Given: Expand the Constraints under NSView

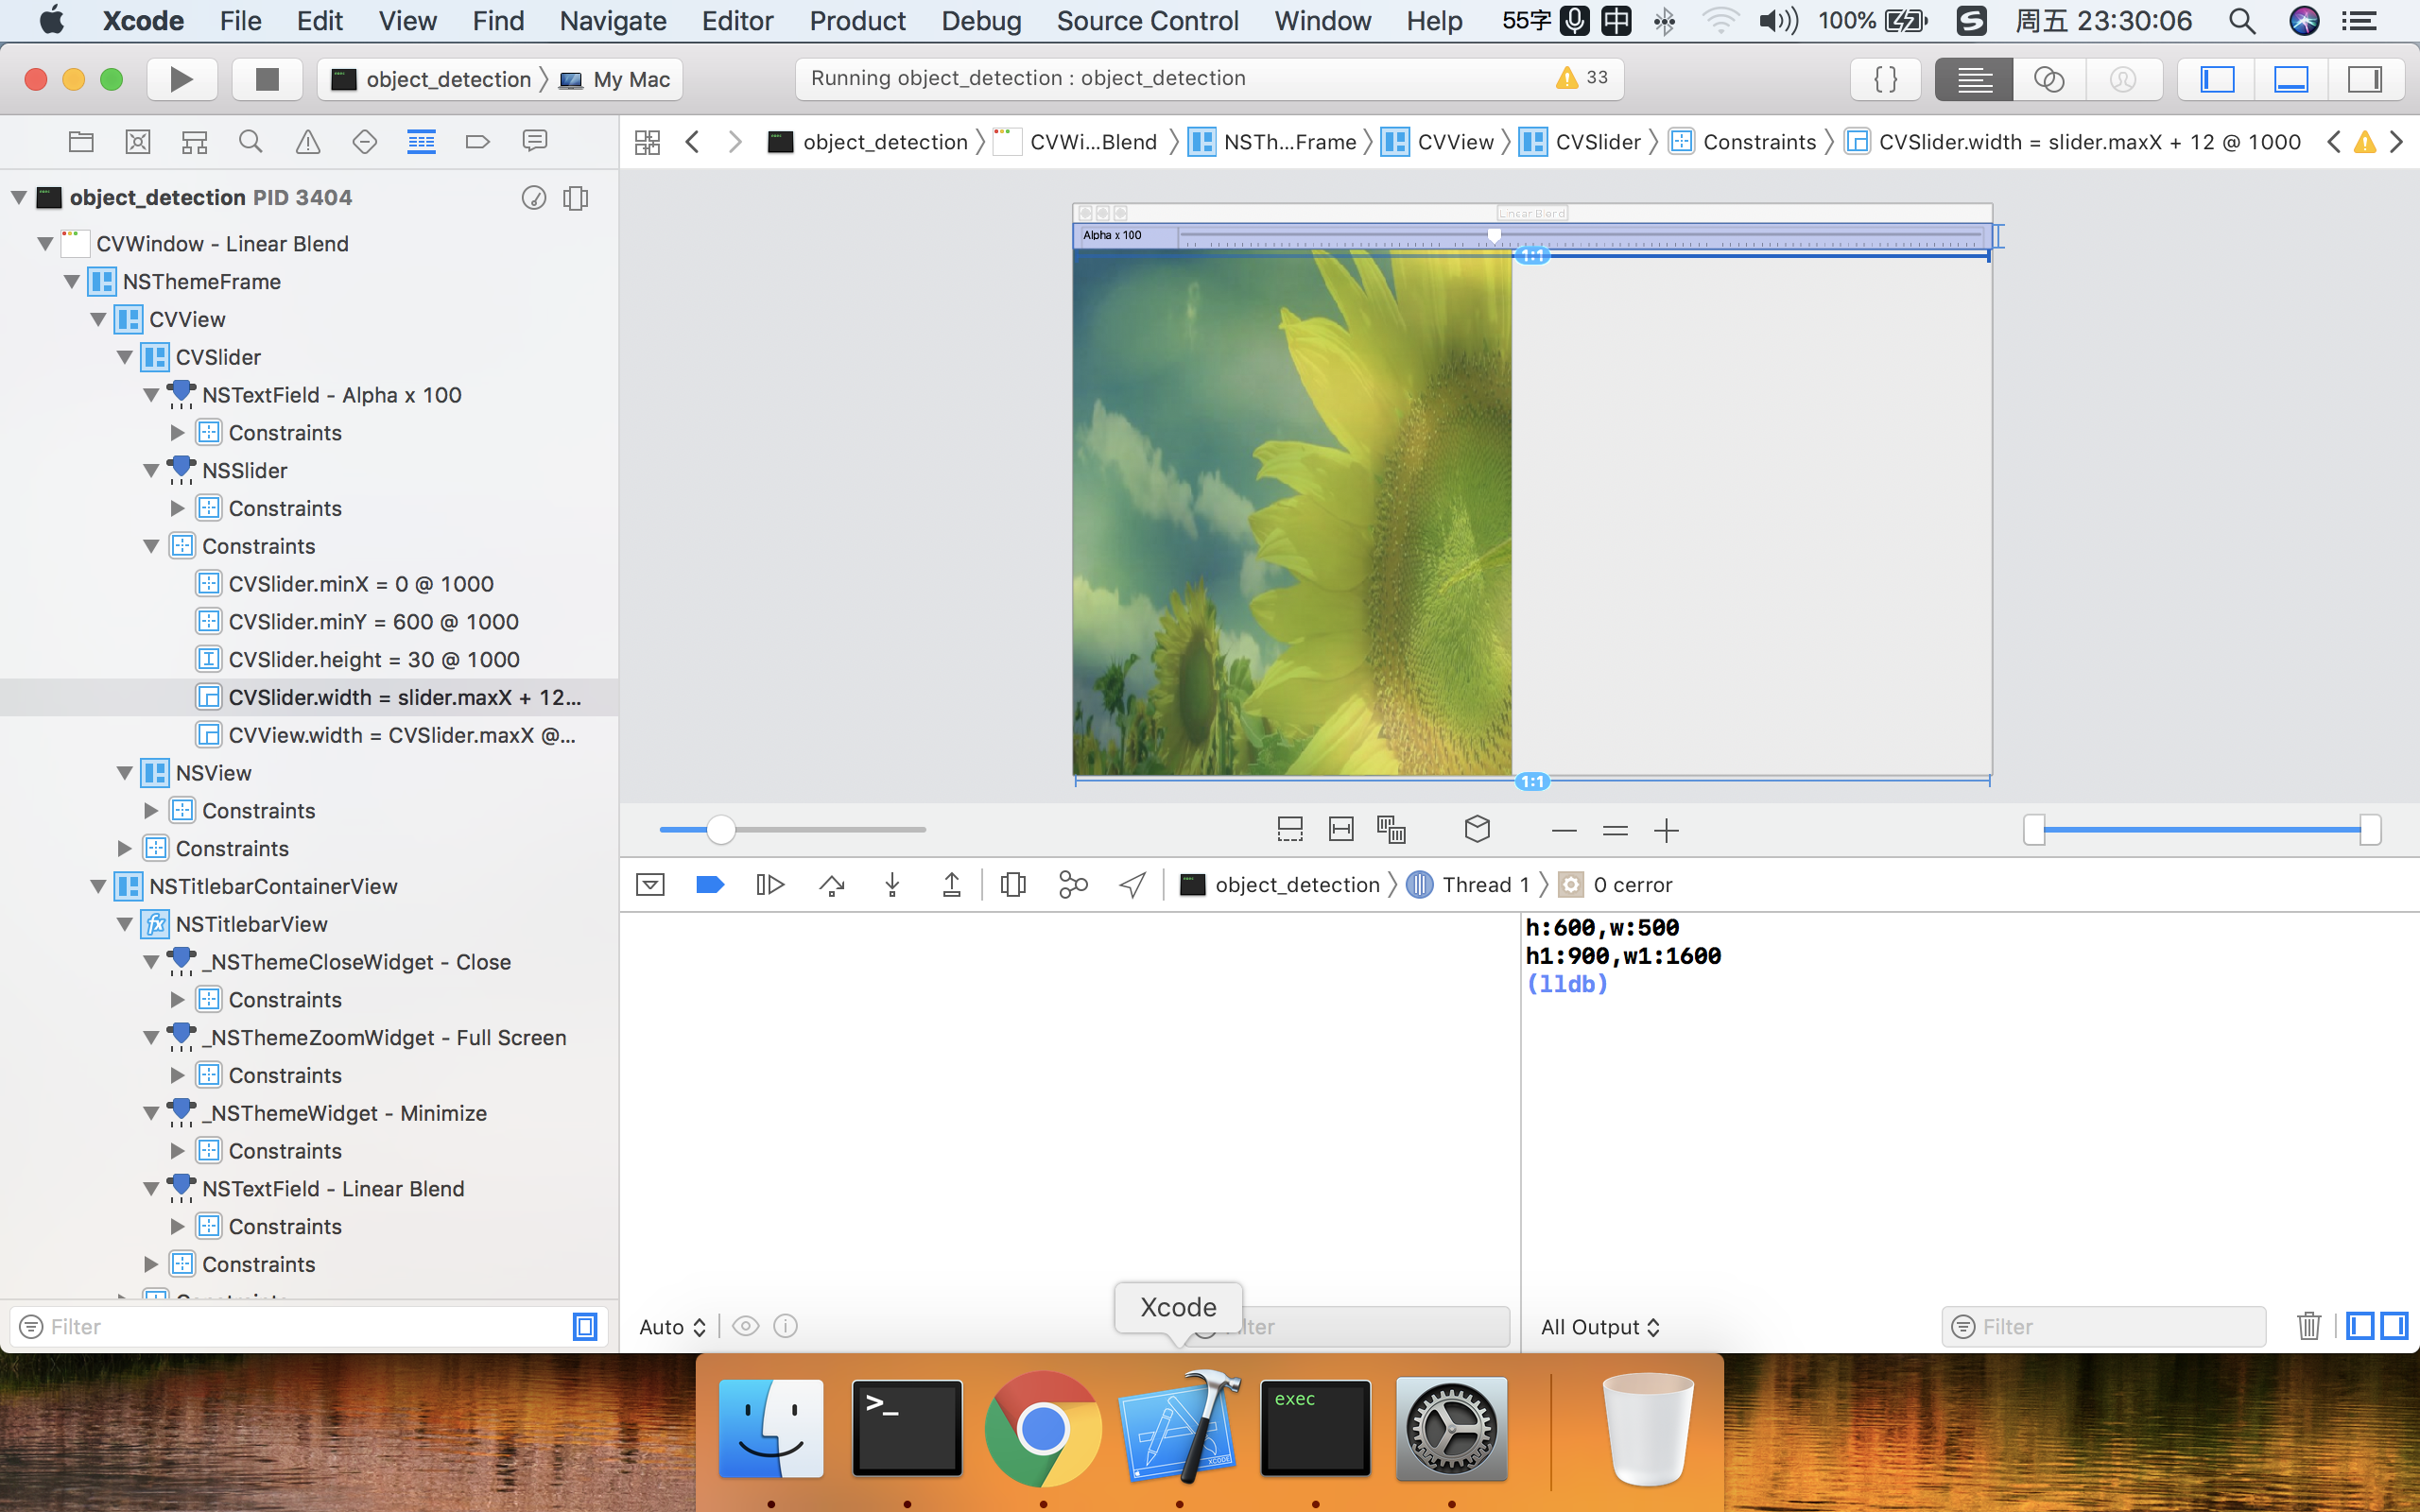Looking at the screenshot, I should 151,811.
